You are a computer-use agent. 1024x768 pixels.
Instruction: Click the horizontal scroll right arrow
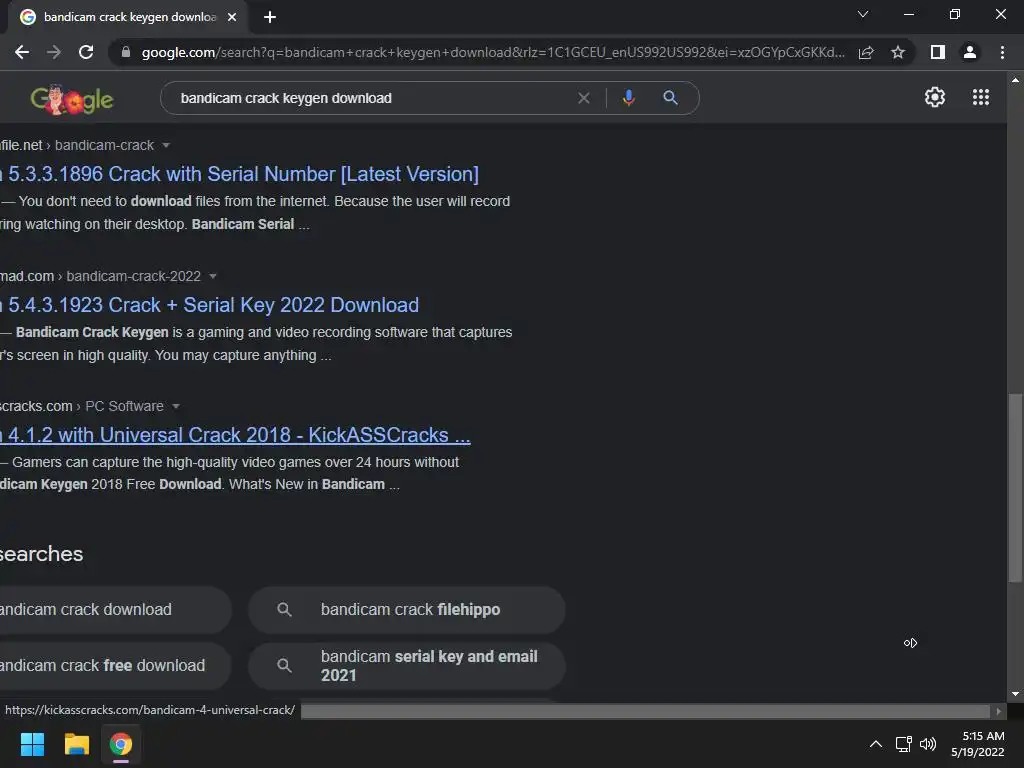coord(999,711)
